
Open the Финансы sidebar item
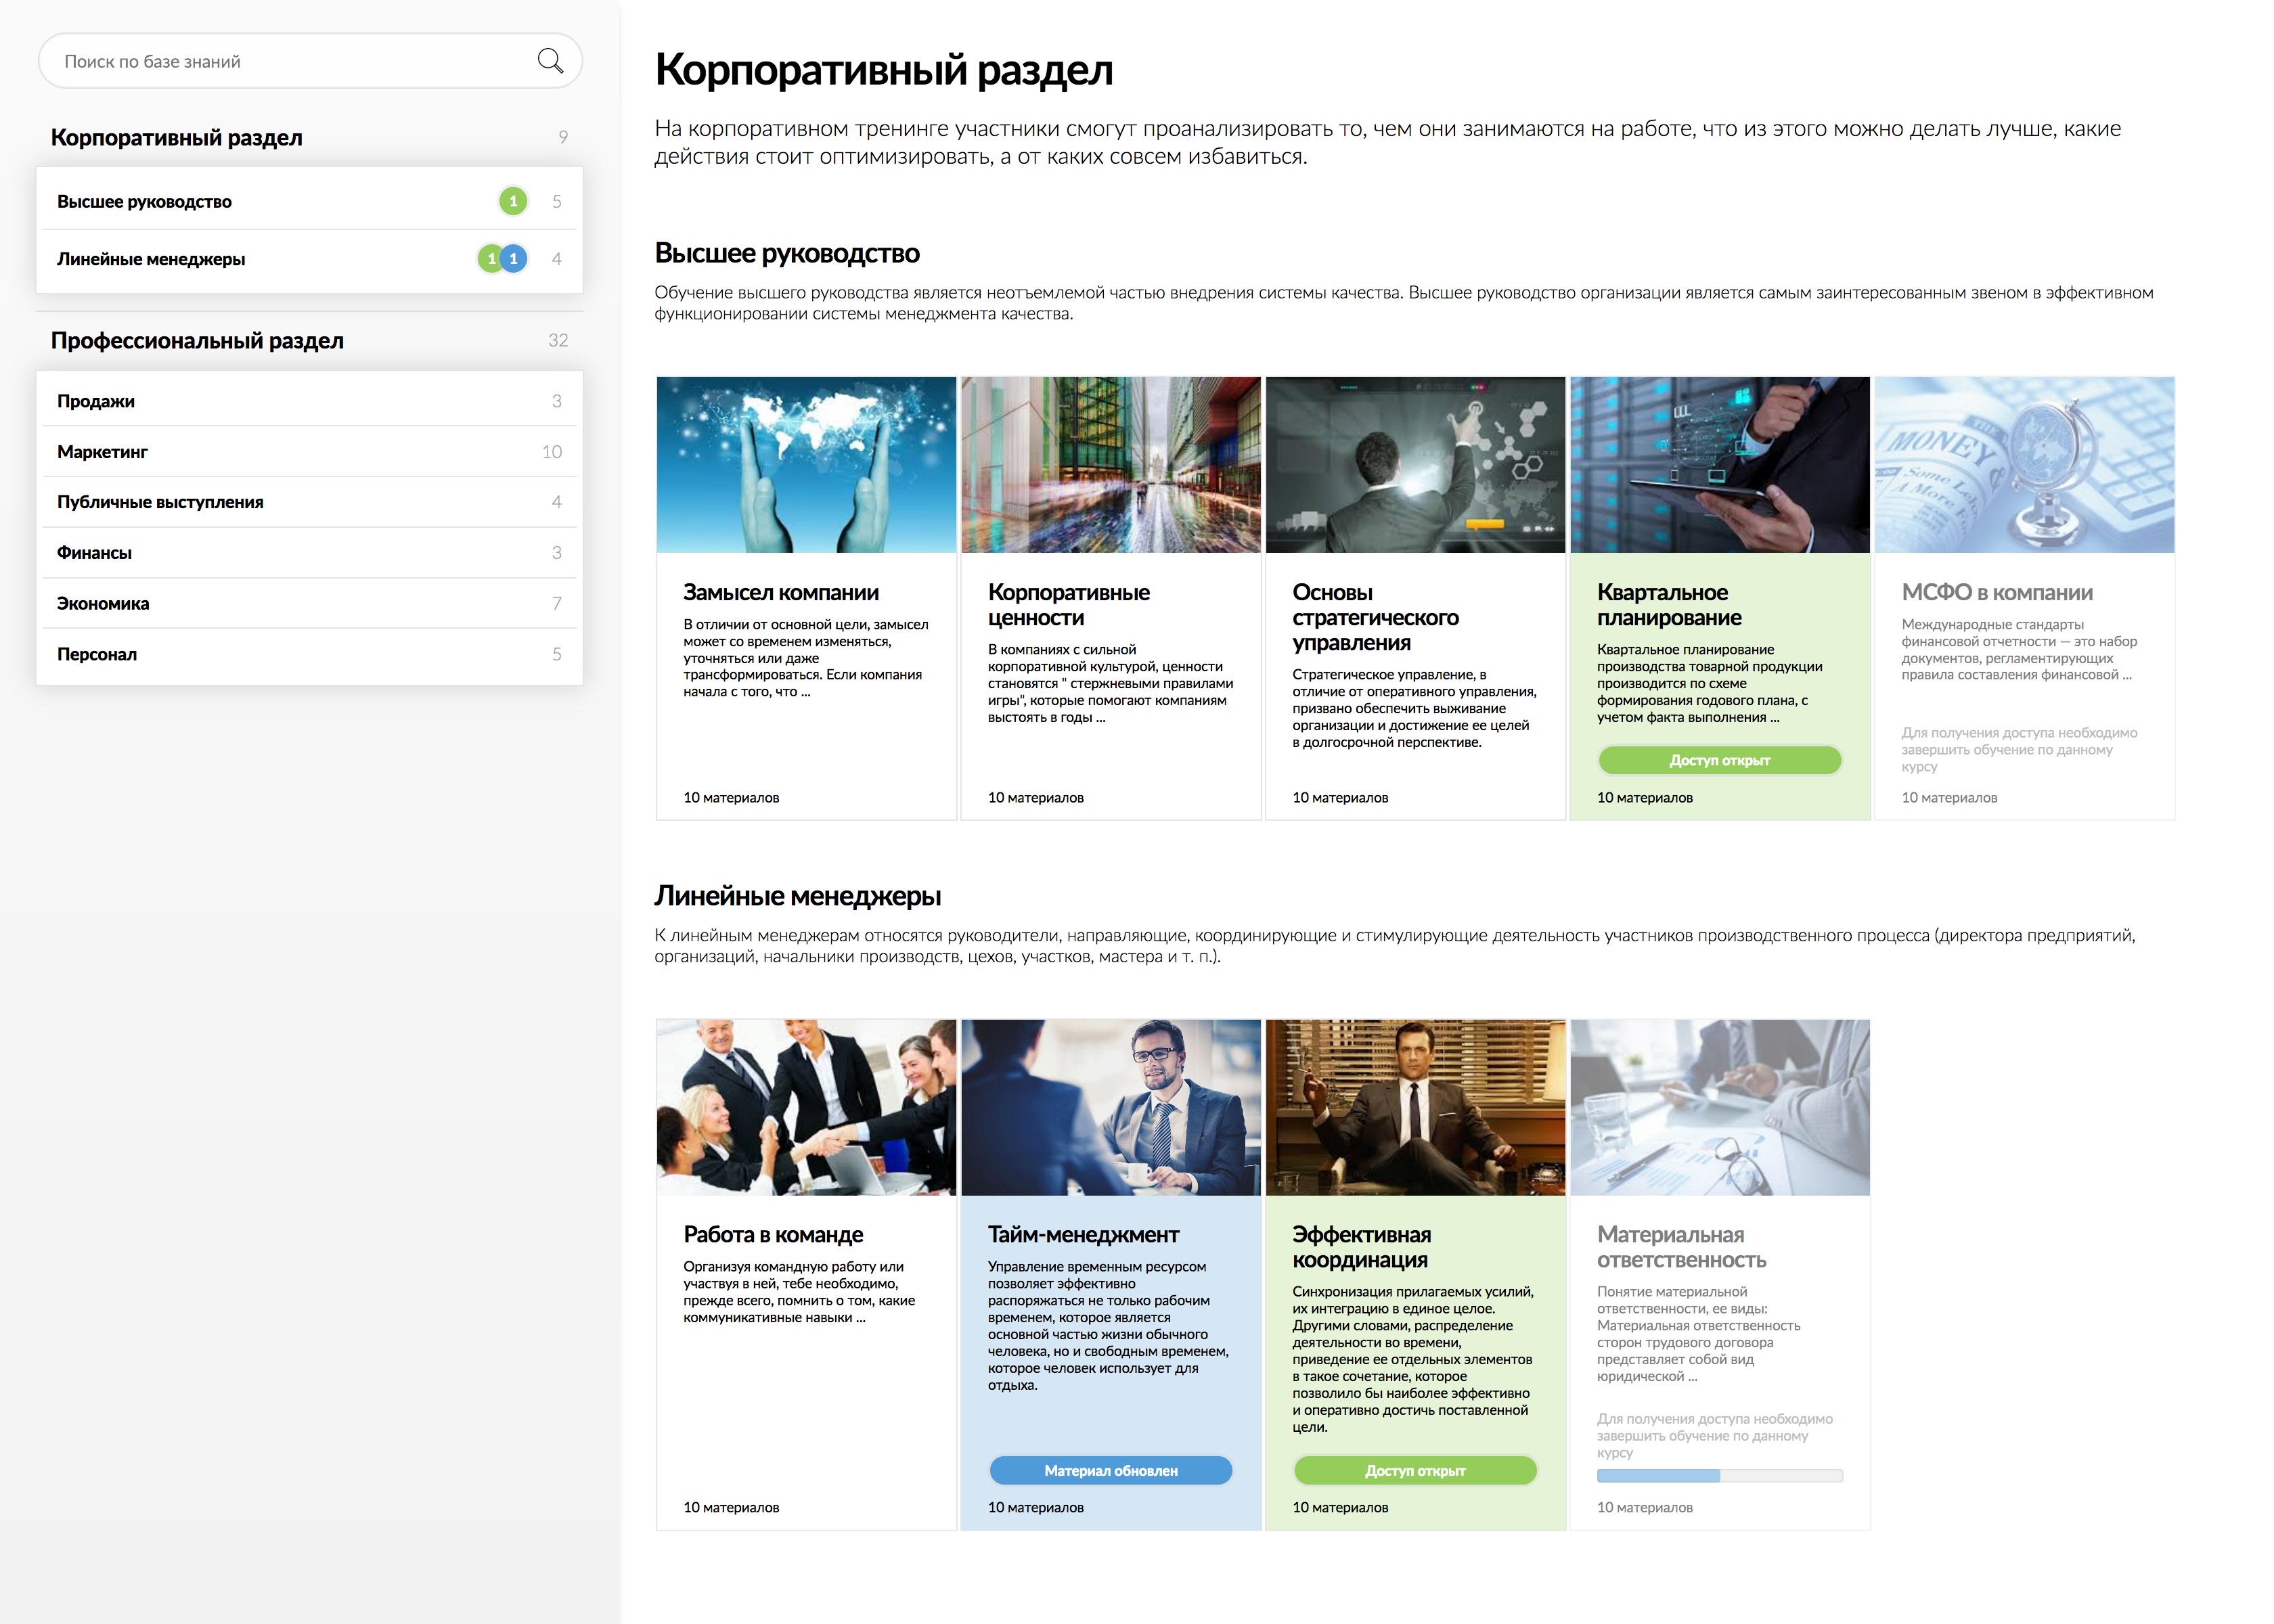point(94,553)
